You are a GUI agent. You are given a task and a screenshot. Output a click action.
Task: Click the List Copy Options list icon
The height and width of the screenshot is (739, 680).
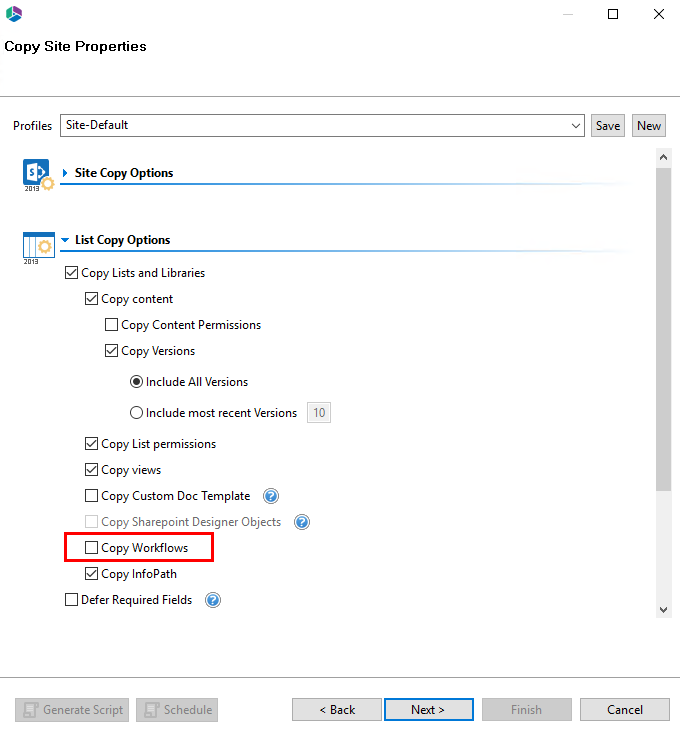[x=38, y=244]
